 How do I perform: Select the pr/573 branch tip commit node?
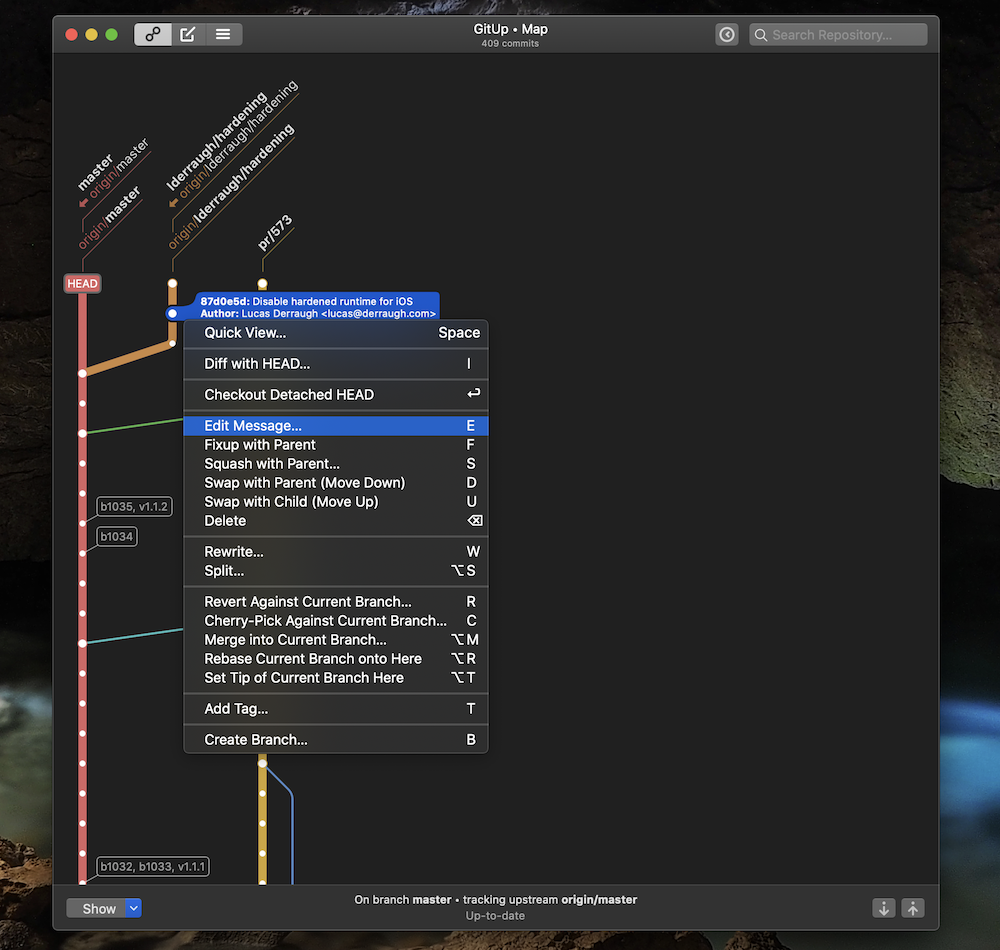(262, 284)
